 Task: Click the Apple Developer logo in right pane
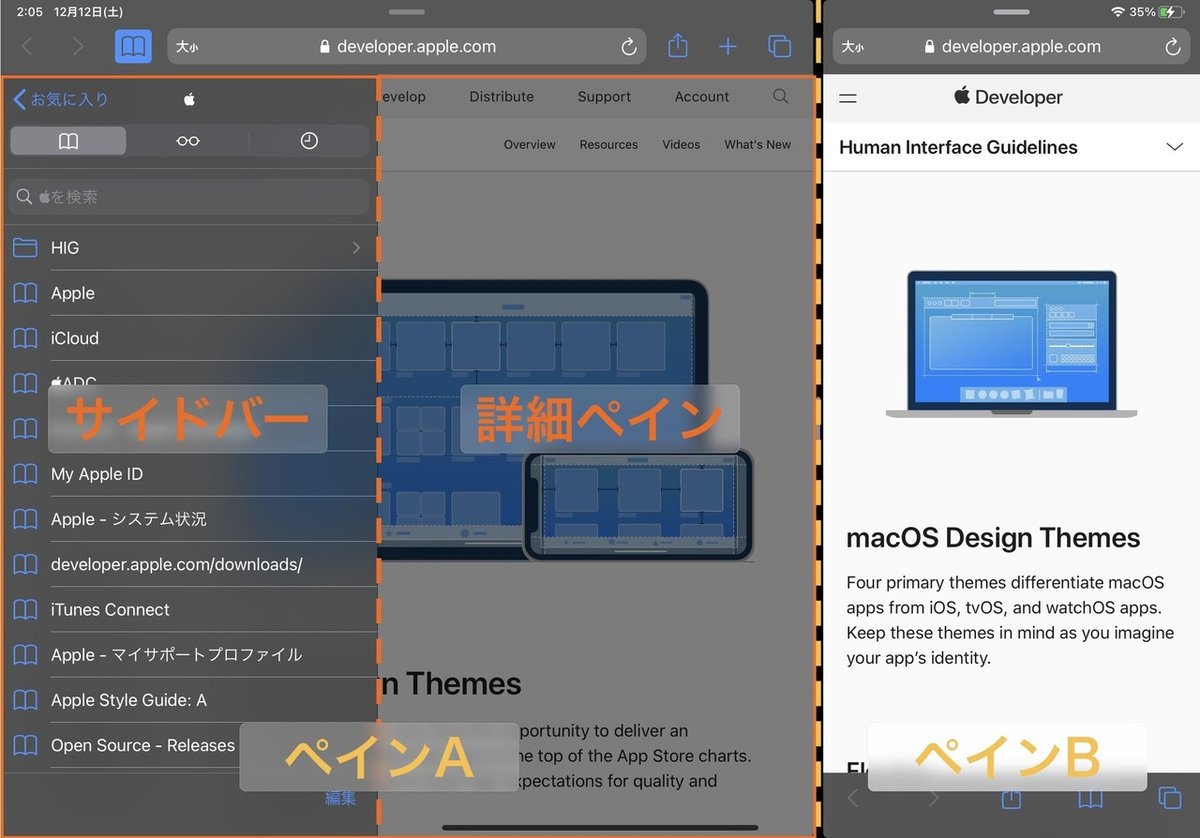pos(1008,97)
